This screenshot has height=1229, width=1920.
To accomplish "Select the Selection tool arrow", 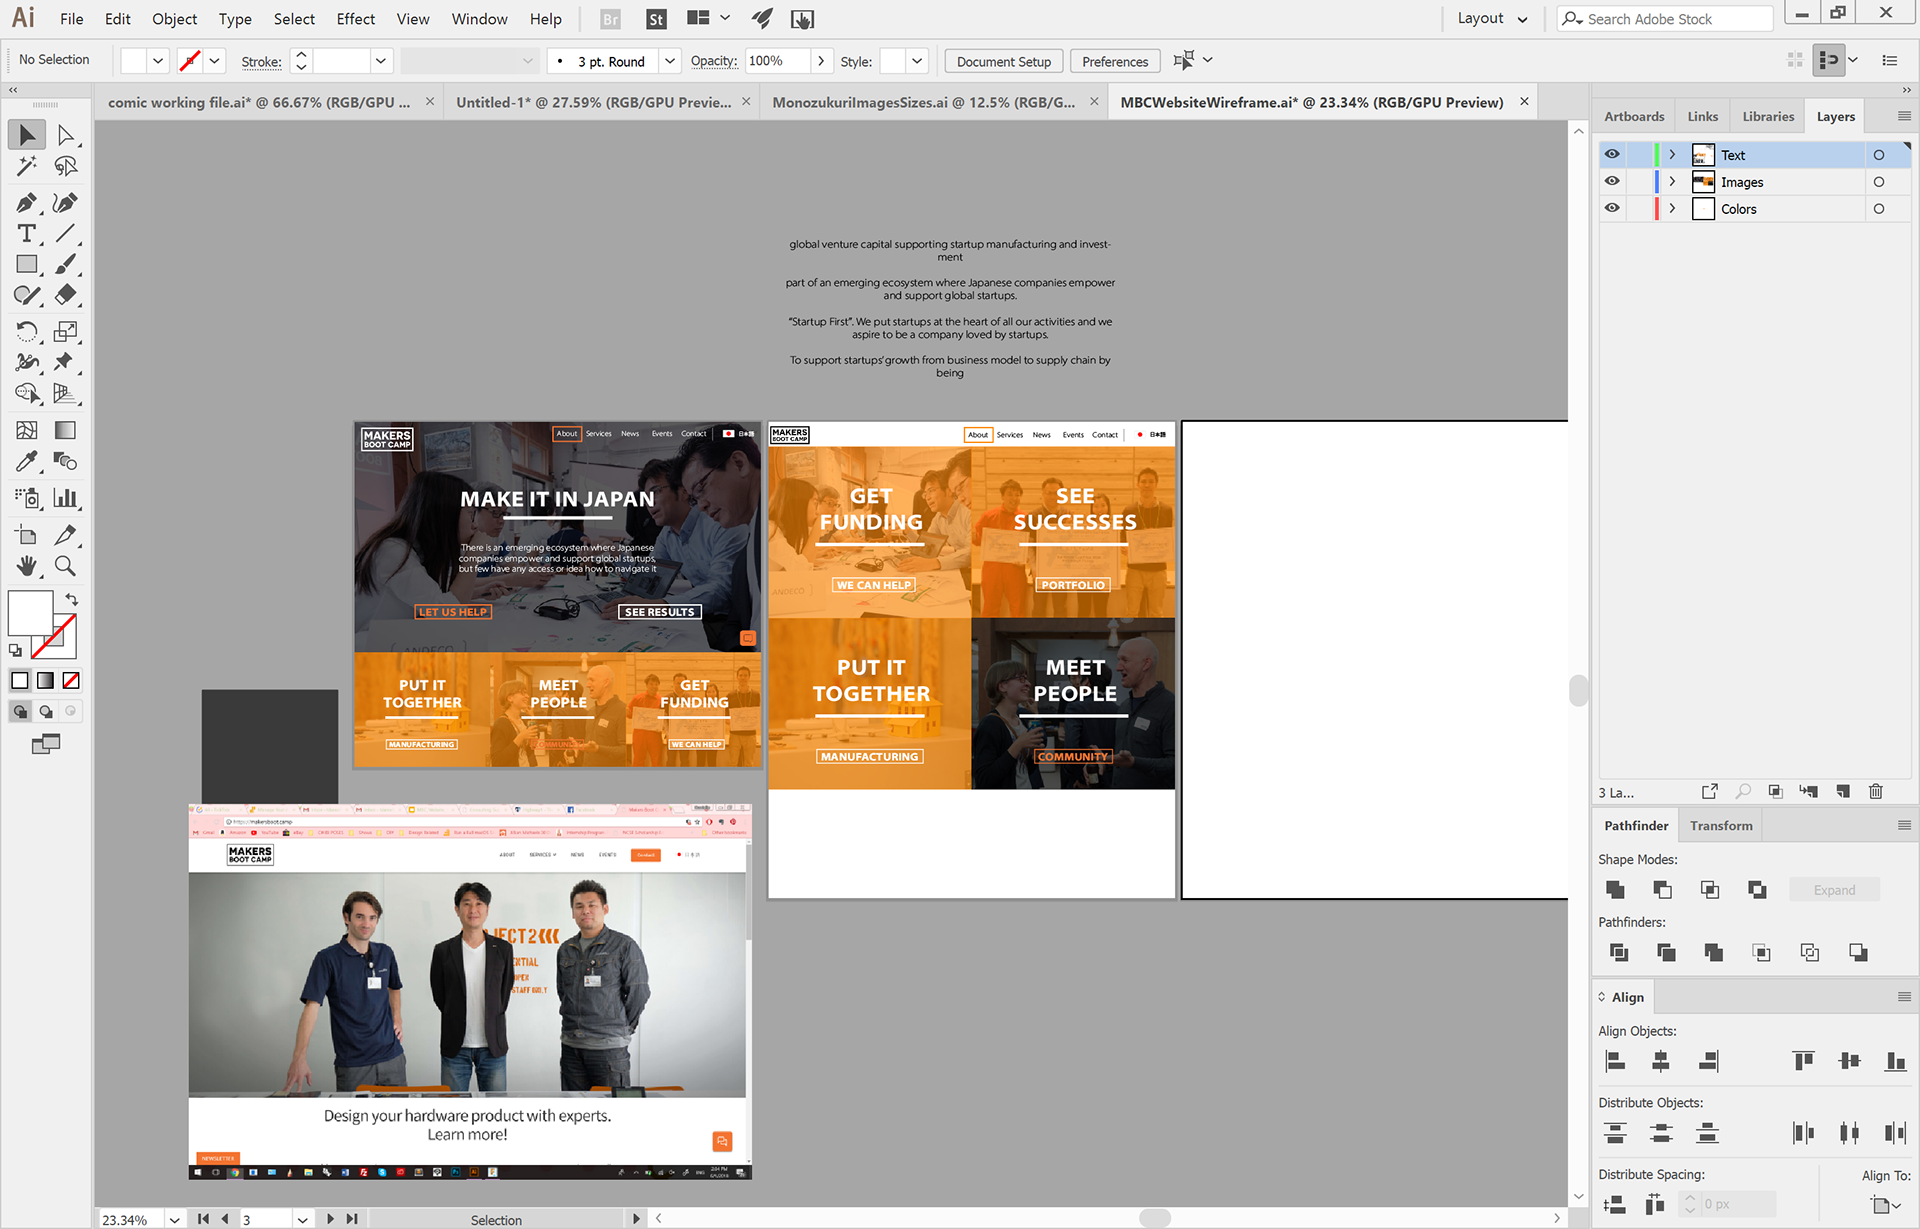I will 27,135.
